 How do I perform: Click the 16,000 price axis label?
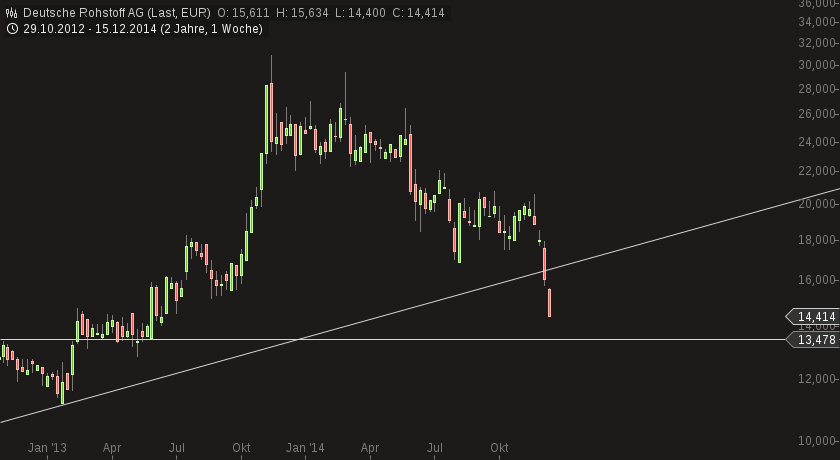[817, 280]
